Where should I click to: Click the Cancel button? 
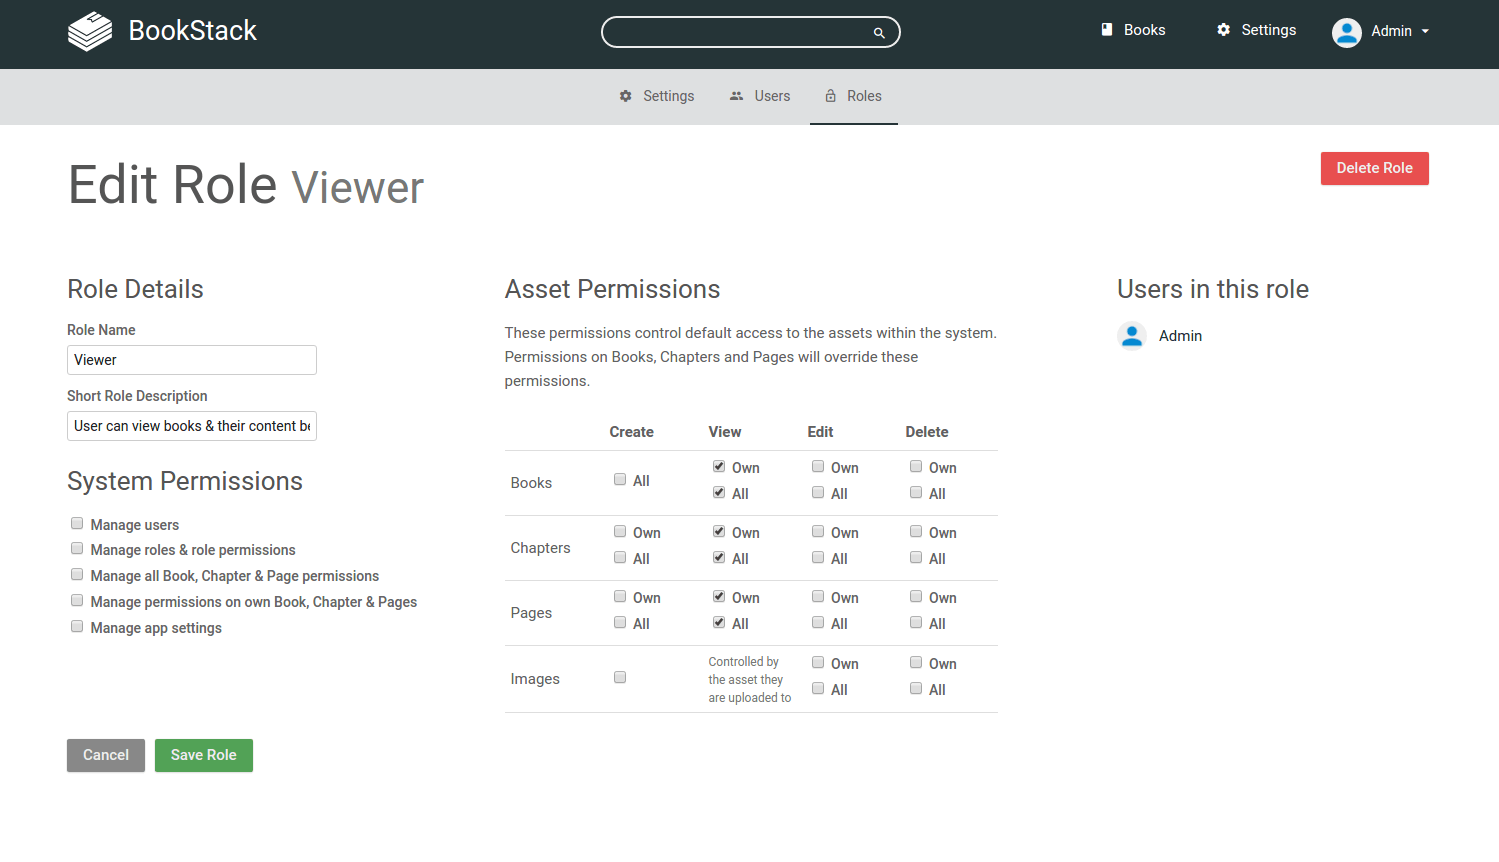(106, 755)
